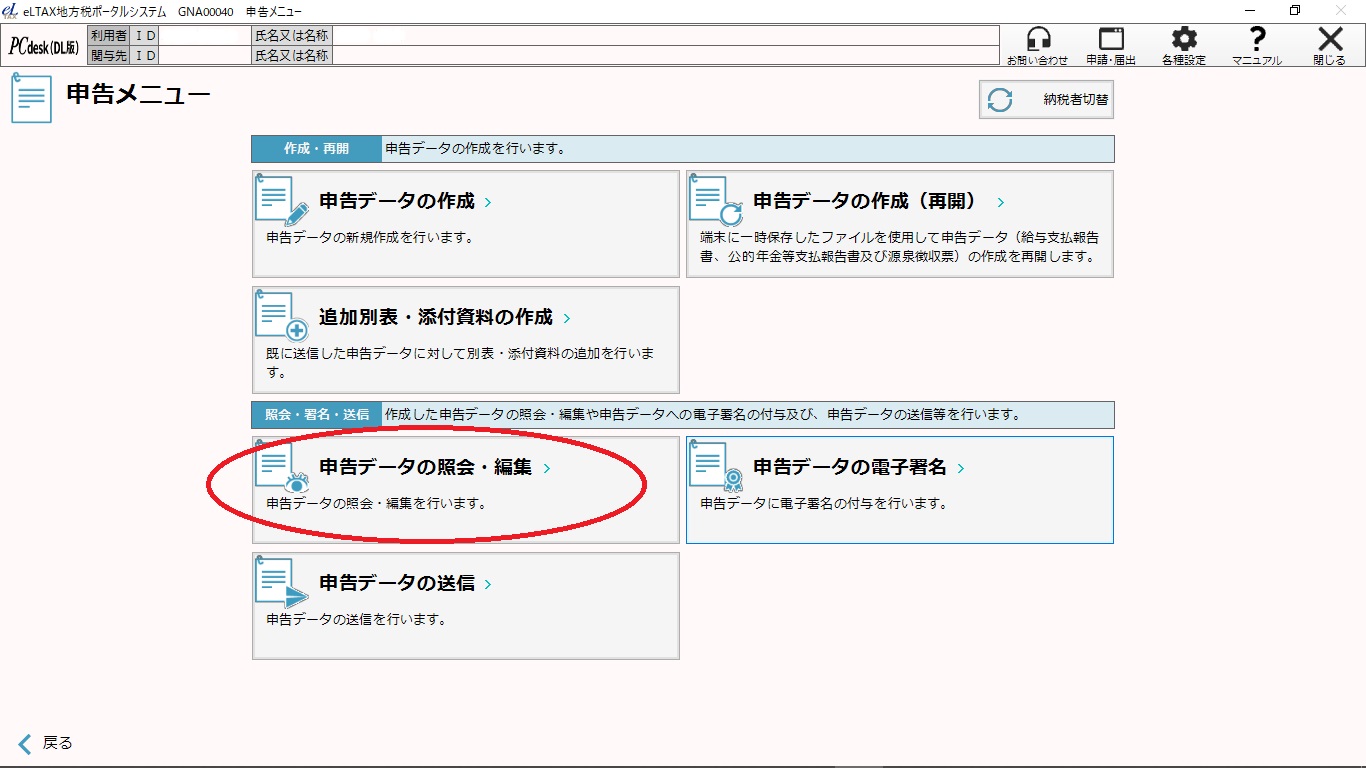Screen dimensions: 1366x768
Task: Click the 閉じる X icon in toolbar
Action: [x=1329, y=40]
